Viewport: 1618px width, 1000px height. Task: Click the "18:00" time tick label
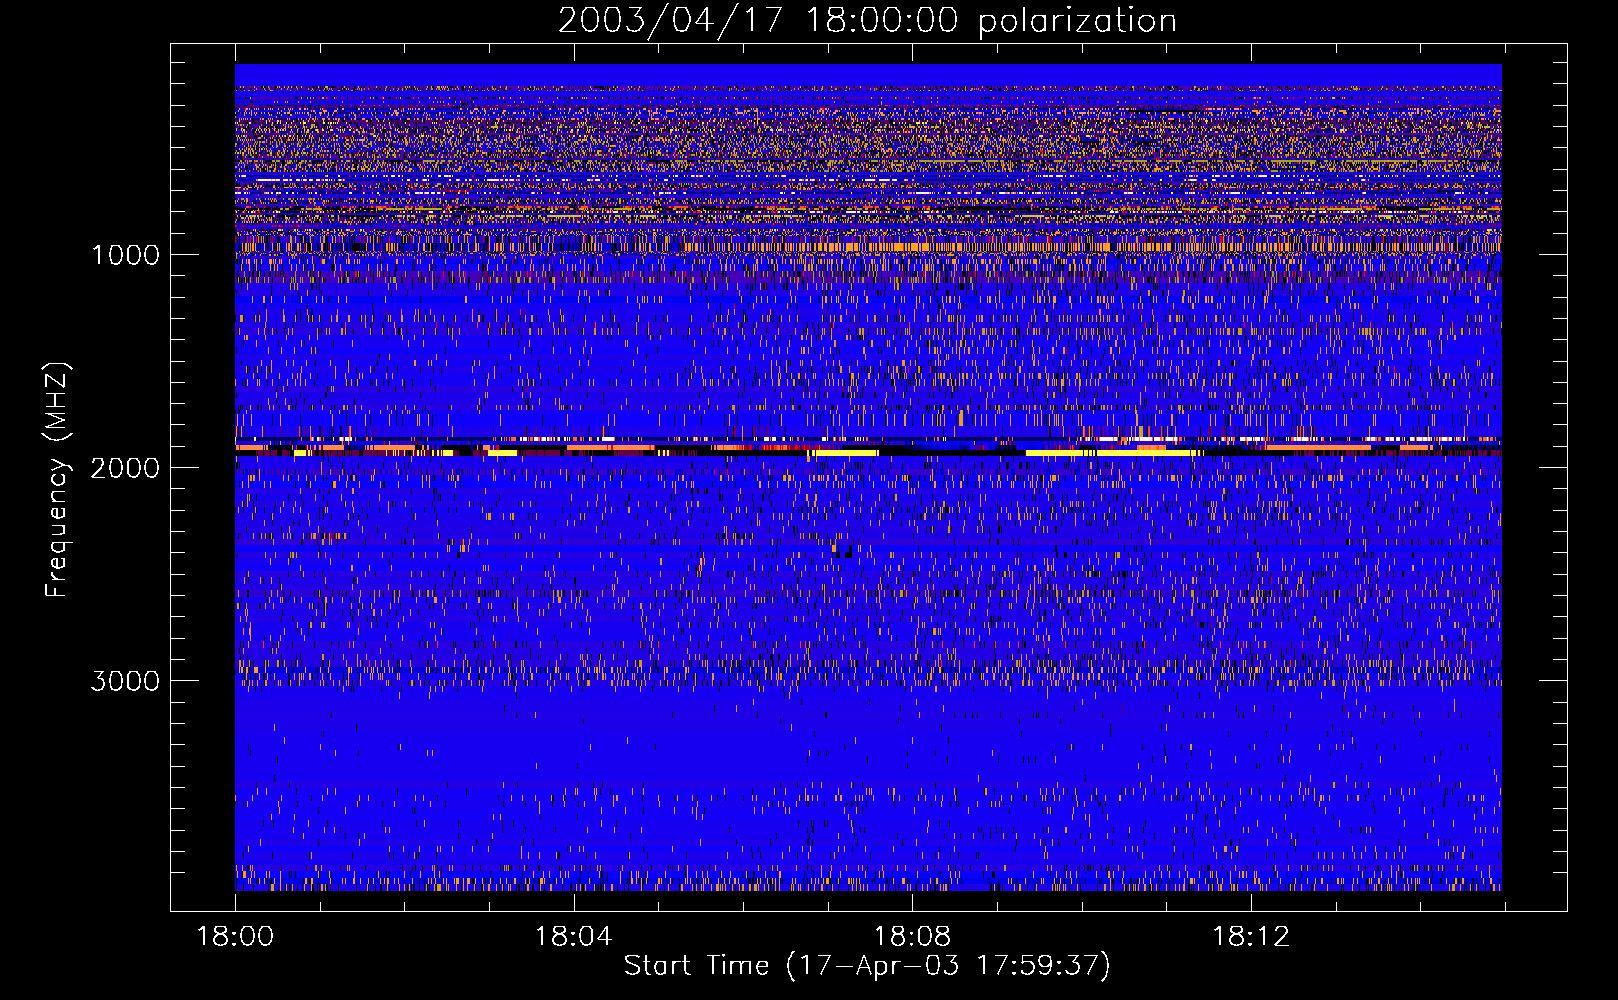point(235,937)
